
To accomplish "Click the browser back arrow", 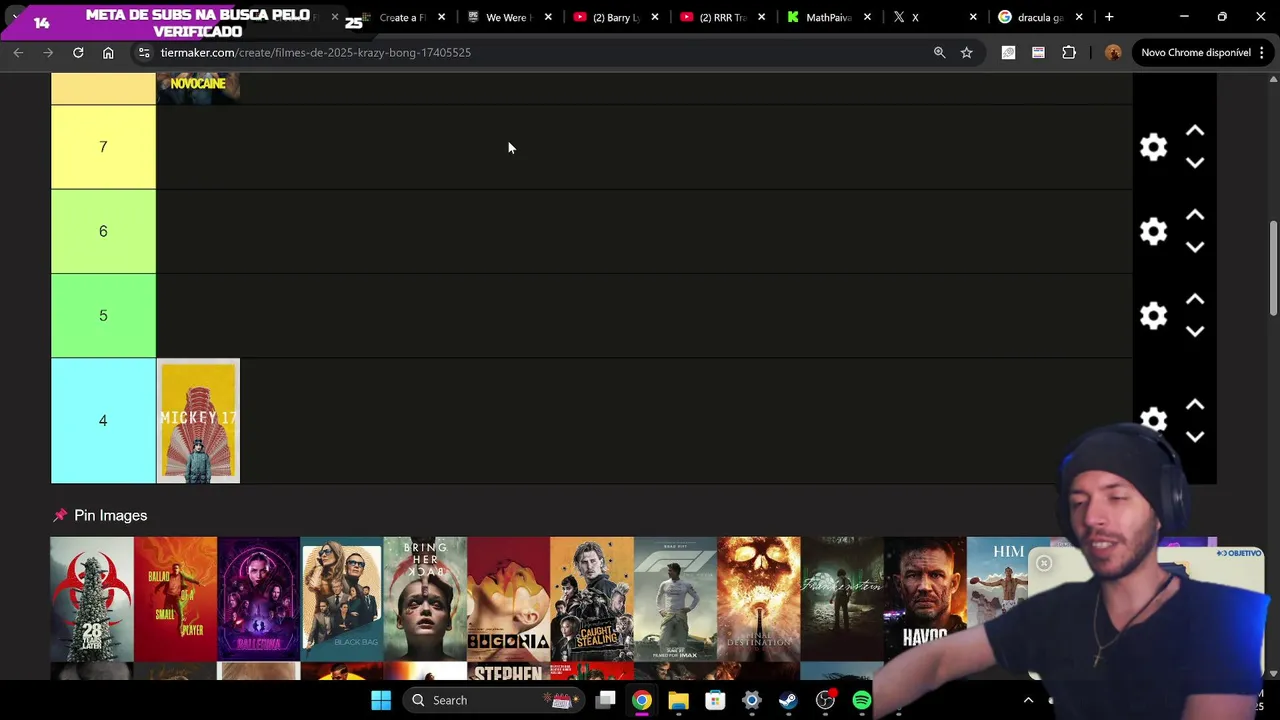I will [18, 52].
